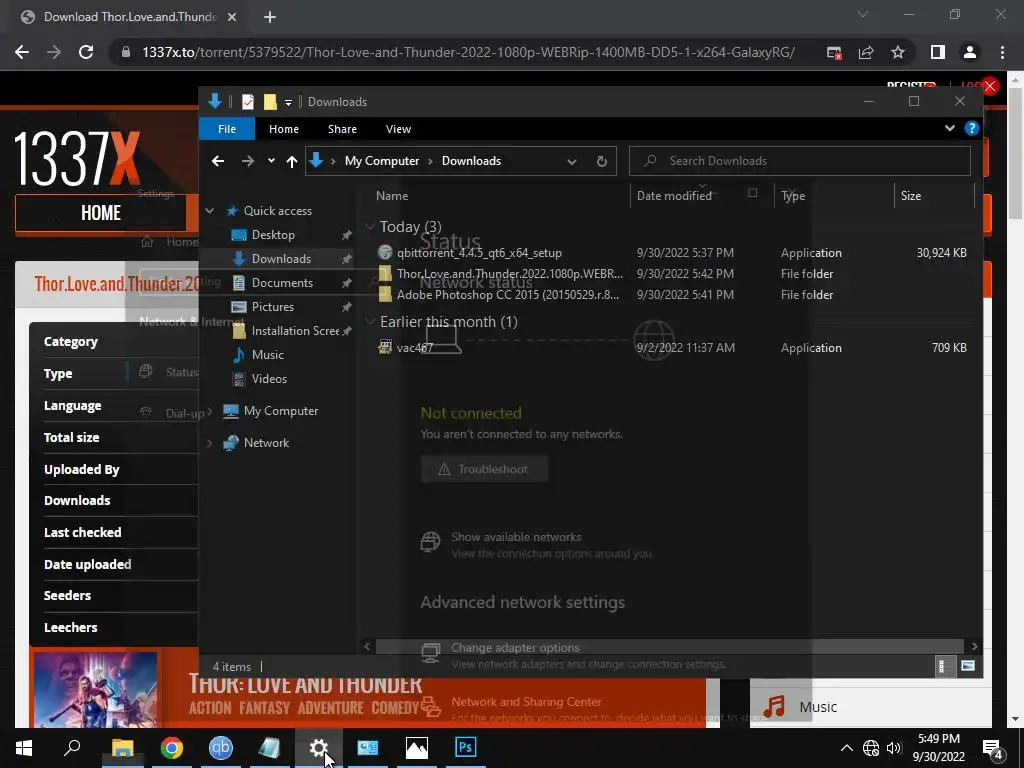Open Photos app from taskbar
Screen dimensions: 1024x768
(417, 747)
